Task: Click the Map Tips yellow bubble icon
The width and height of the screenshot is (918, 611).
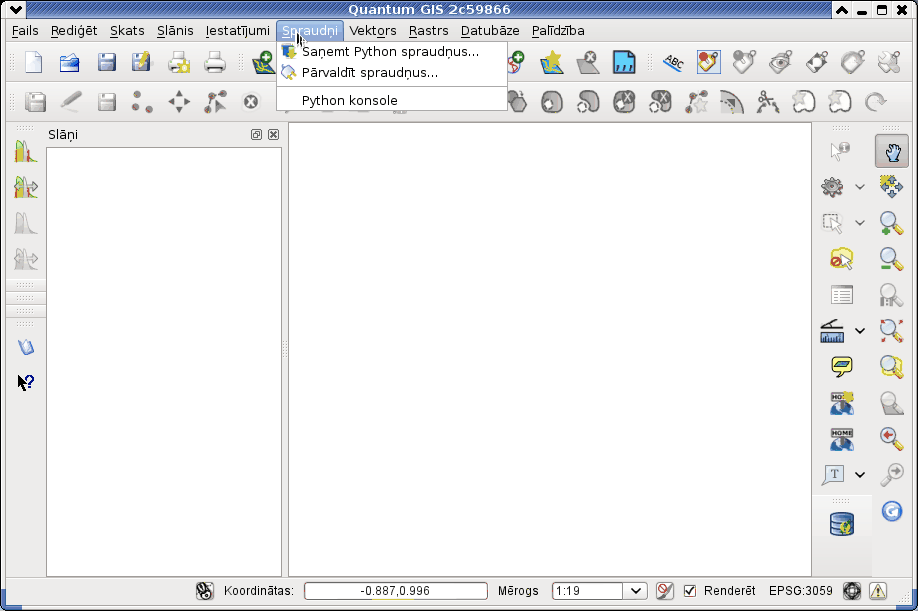Action: (x=841, y=367)
